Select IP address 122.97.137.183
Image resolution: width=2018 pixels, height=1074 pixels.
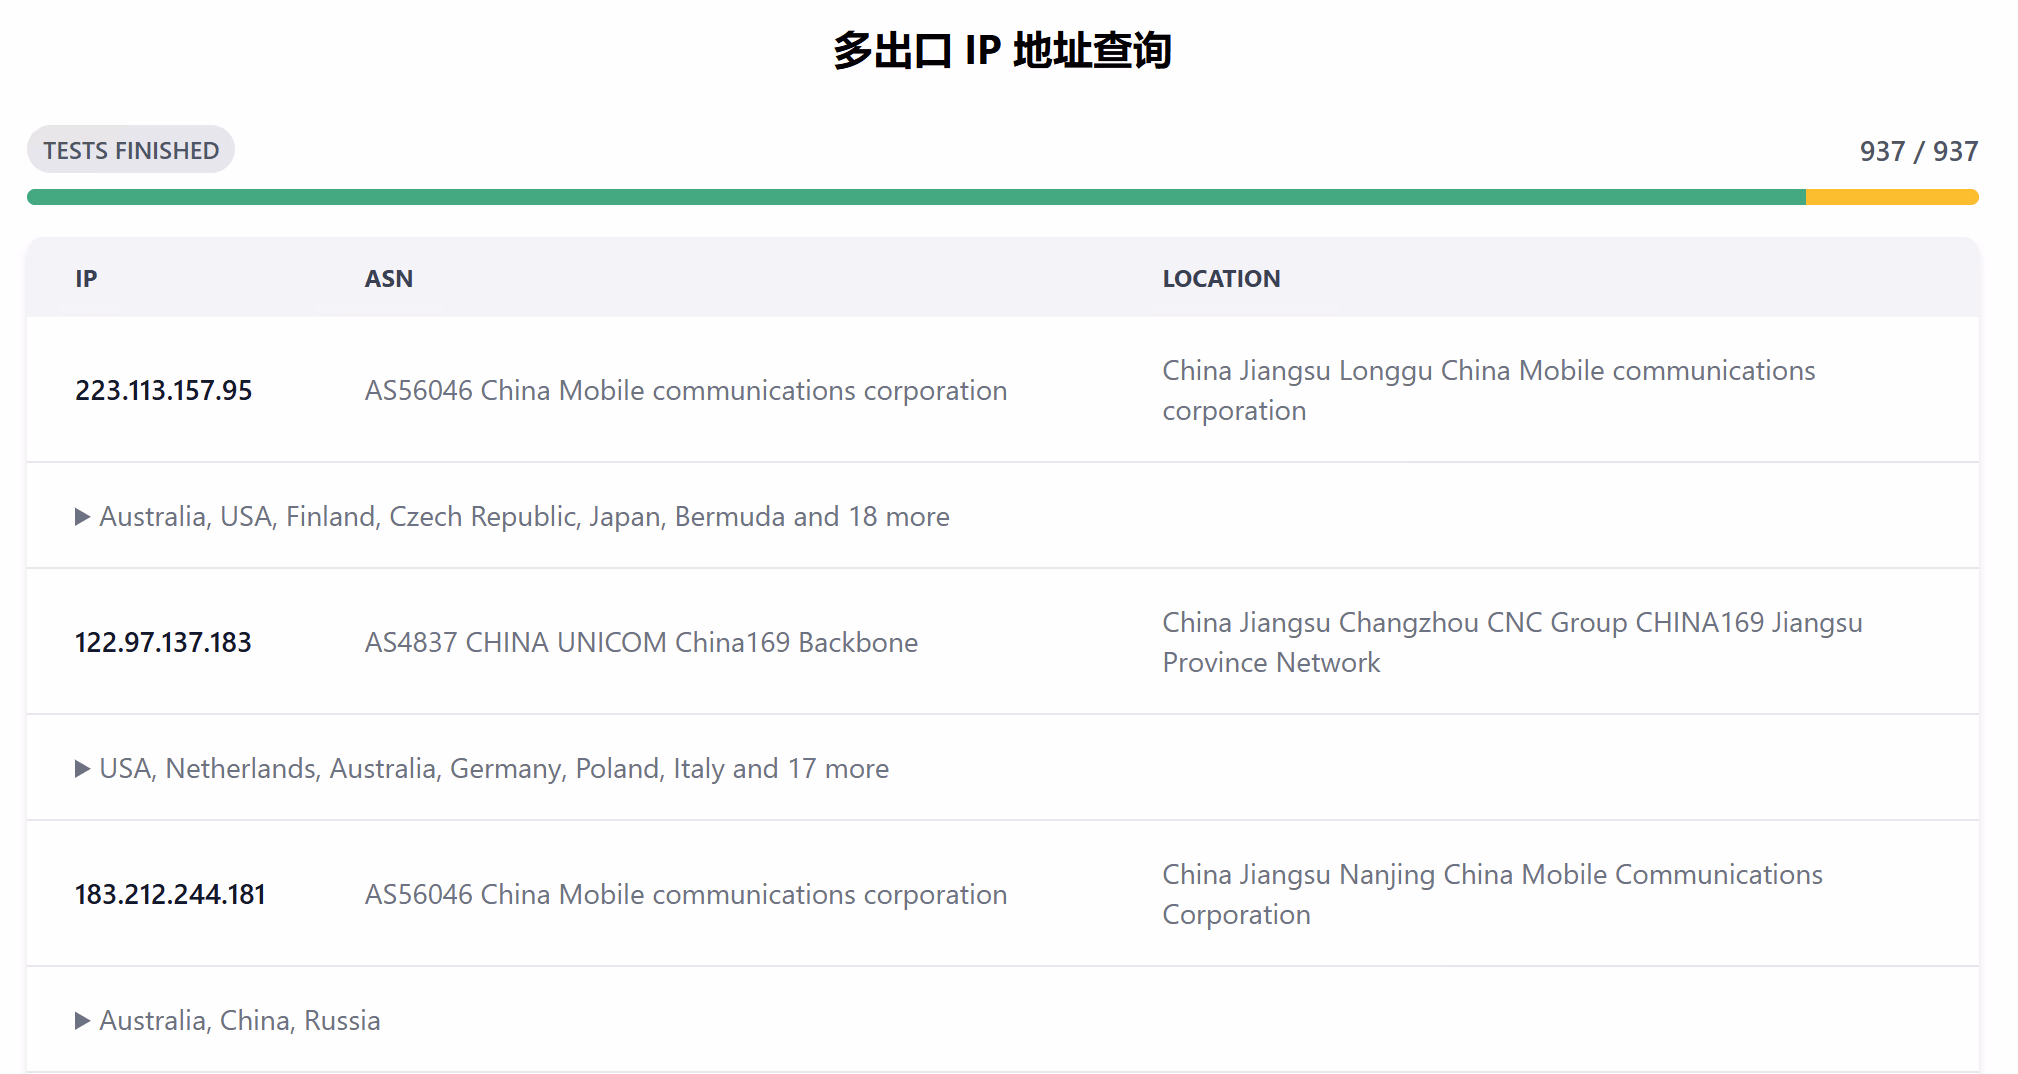pyautogui.click(x=163, y=642)
